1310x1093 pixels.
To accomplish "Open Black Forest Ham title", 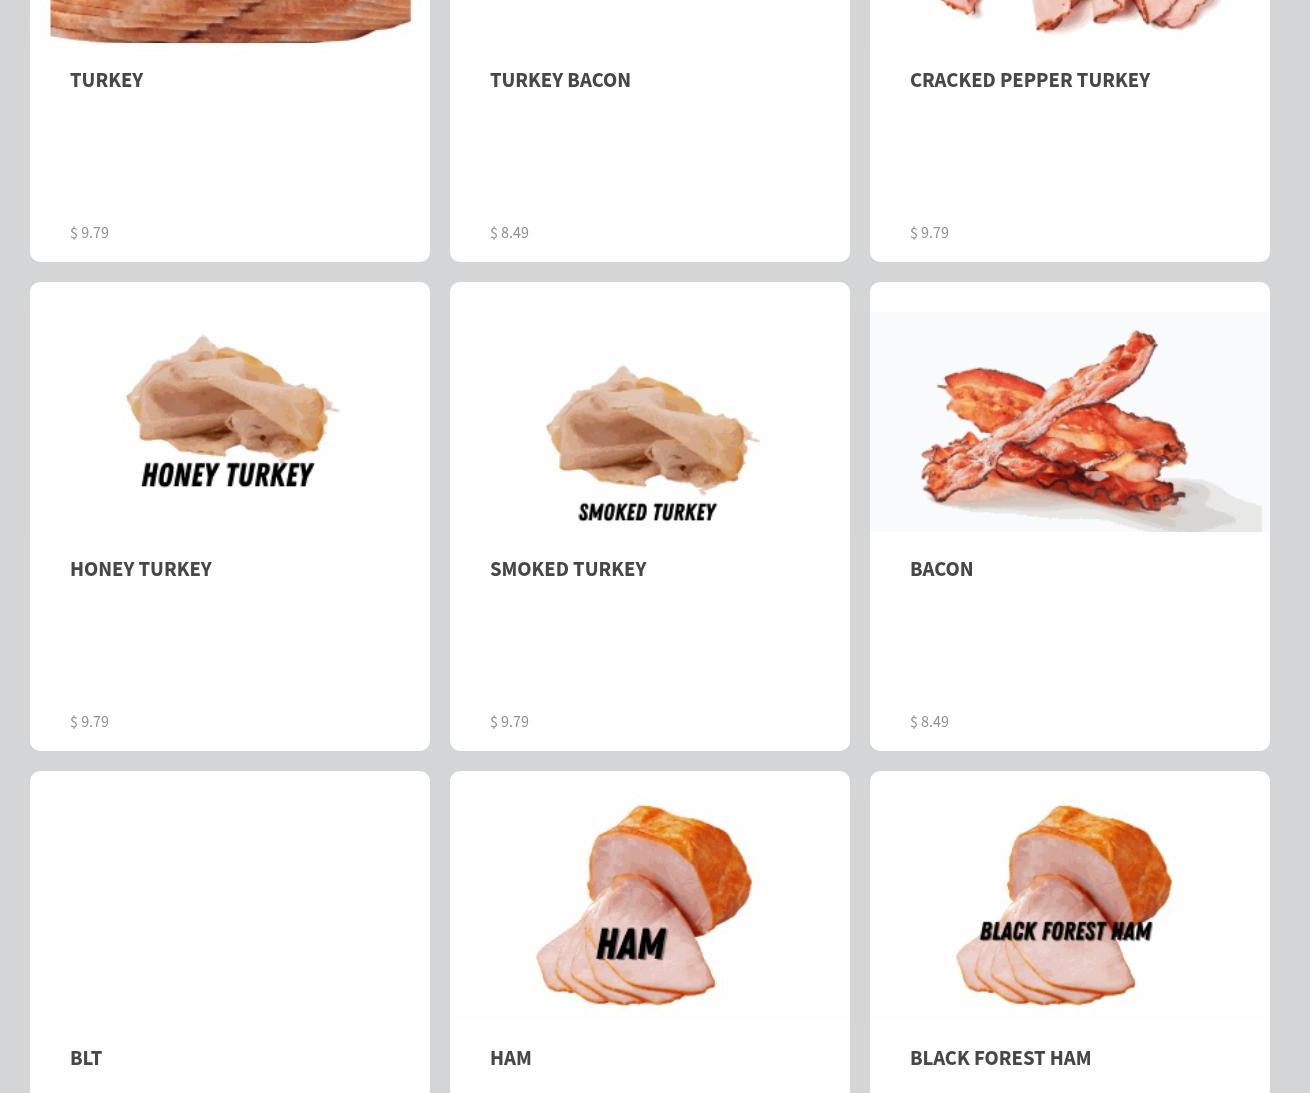I will pos(1000,1057).
